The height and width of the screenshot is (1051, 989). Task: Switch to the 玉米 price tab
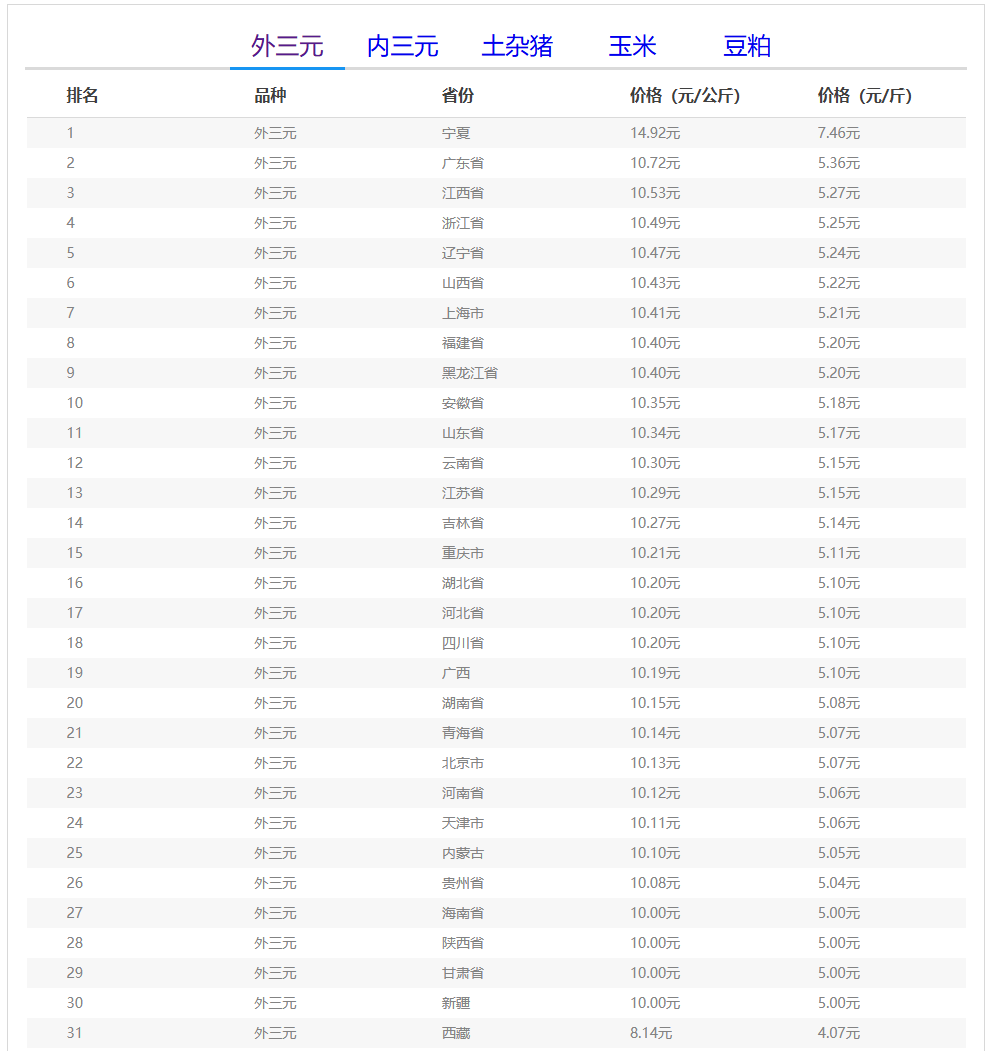(x=632, y=46)
